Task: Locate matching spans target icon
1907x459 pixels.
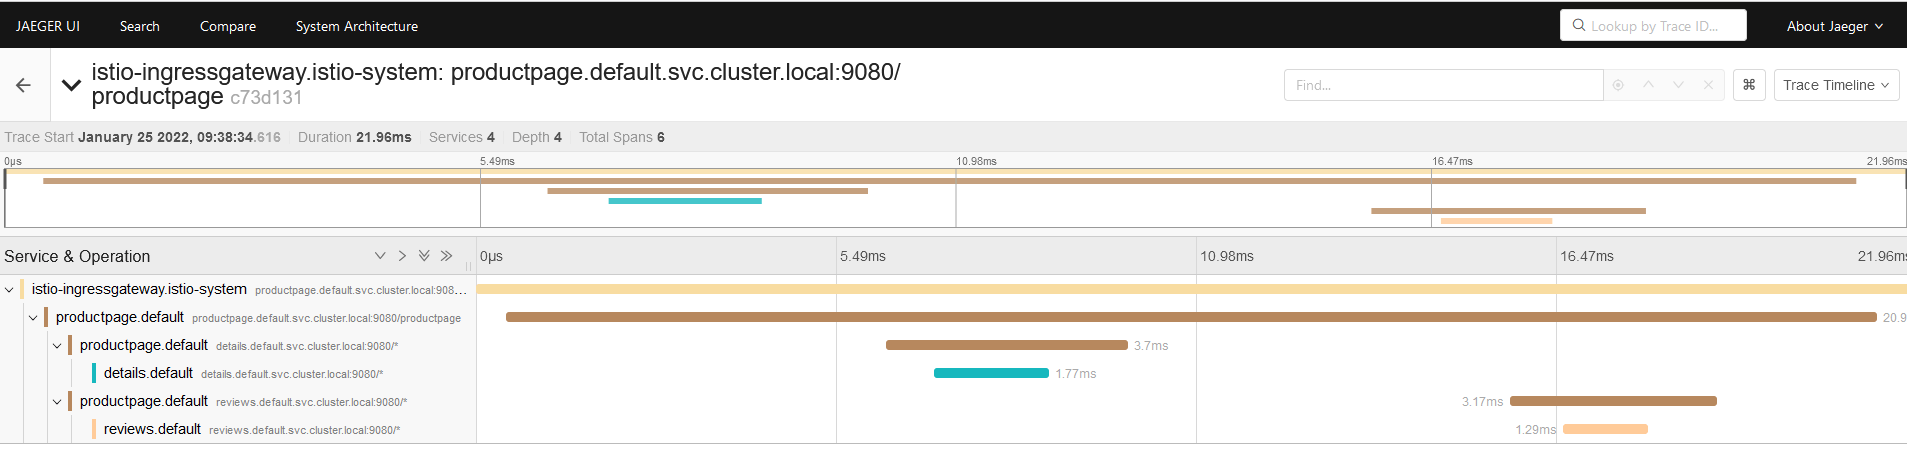Action: tap(1618, 85)
